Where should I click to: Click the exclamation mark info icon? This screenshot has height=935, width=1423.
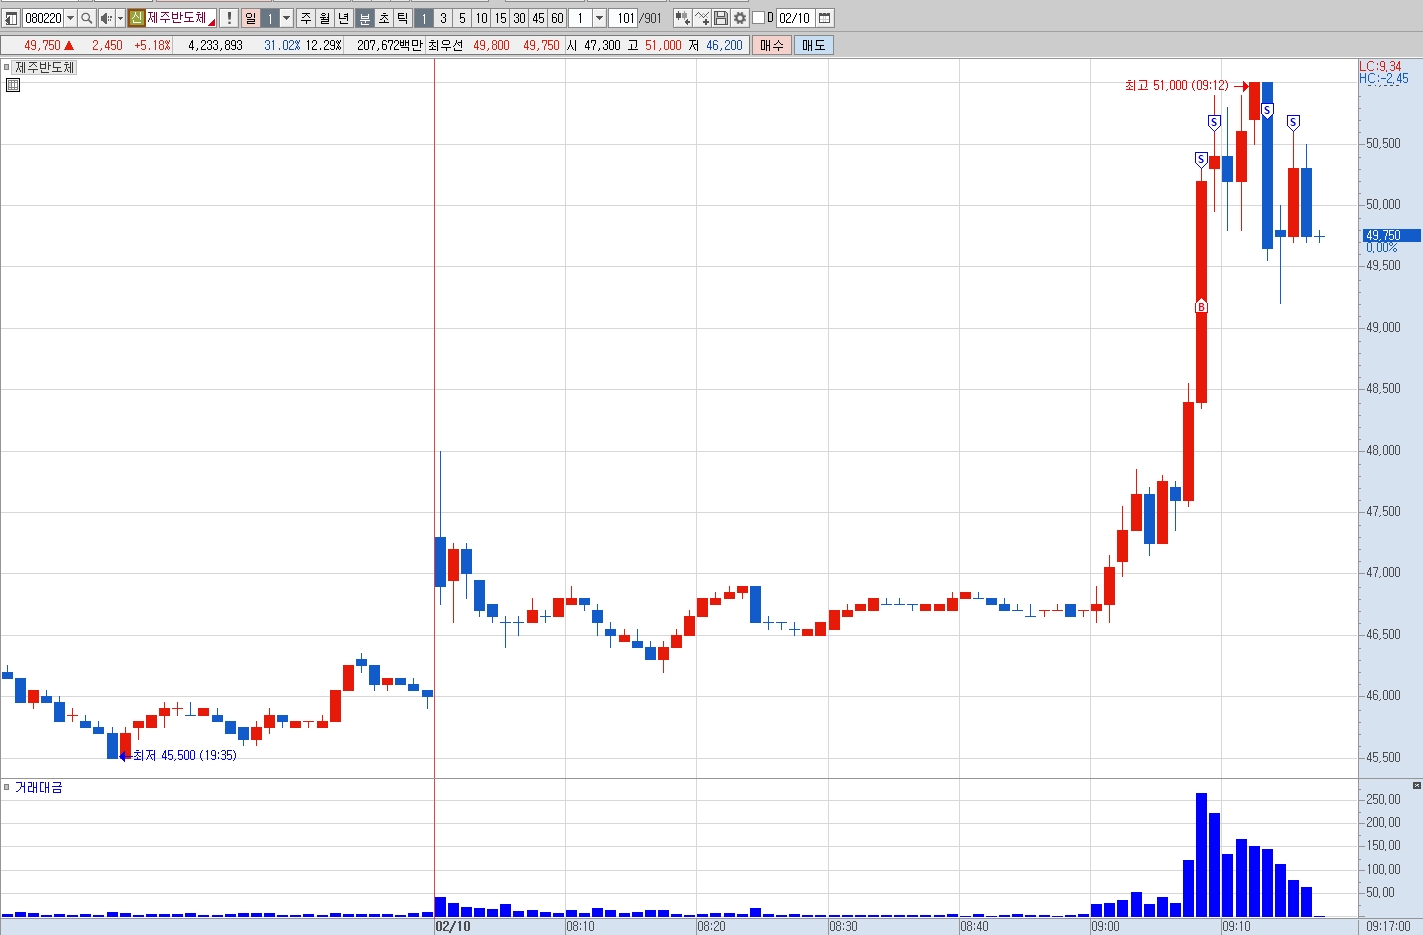(229, 18)
